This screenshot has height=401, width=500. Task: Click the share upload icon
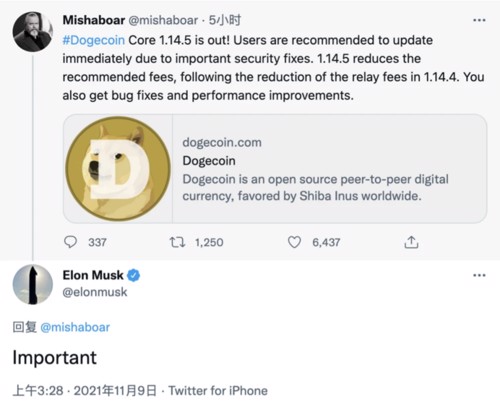(411, 242)
